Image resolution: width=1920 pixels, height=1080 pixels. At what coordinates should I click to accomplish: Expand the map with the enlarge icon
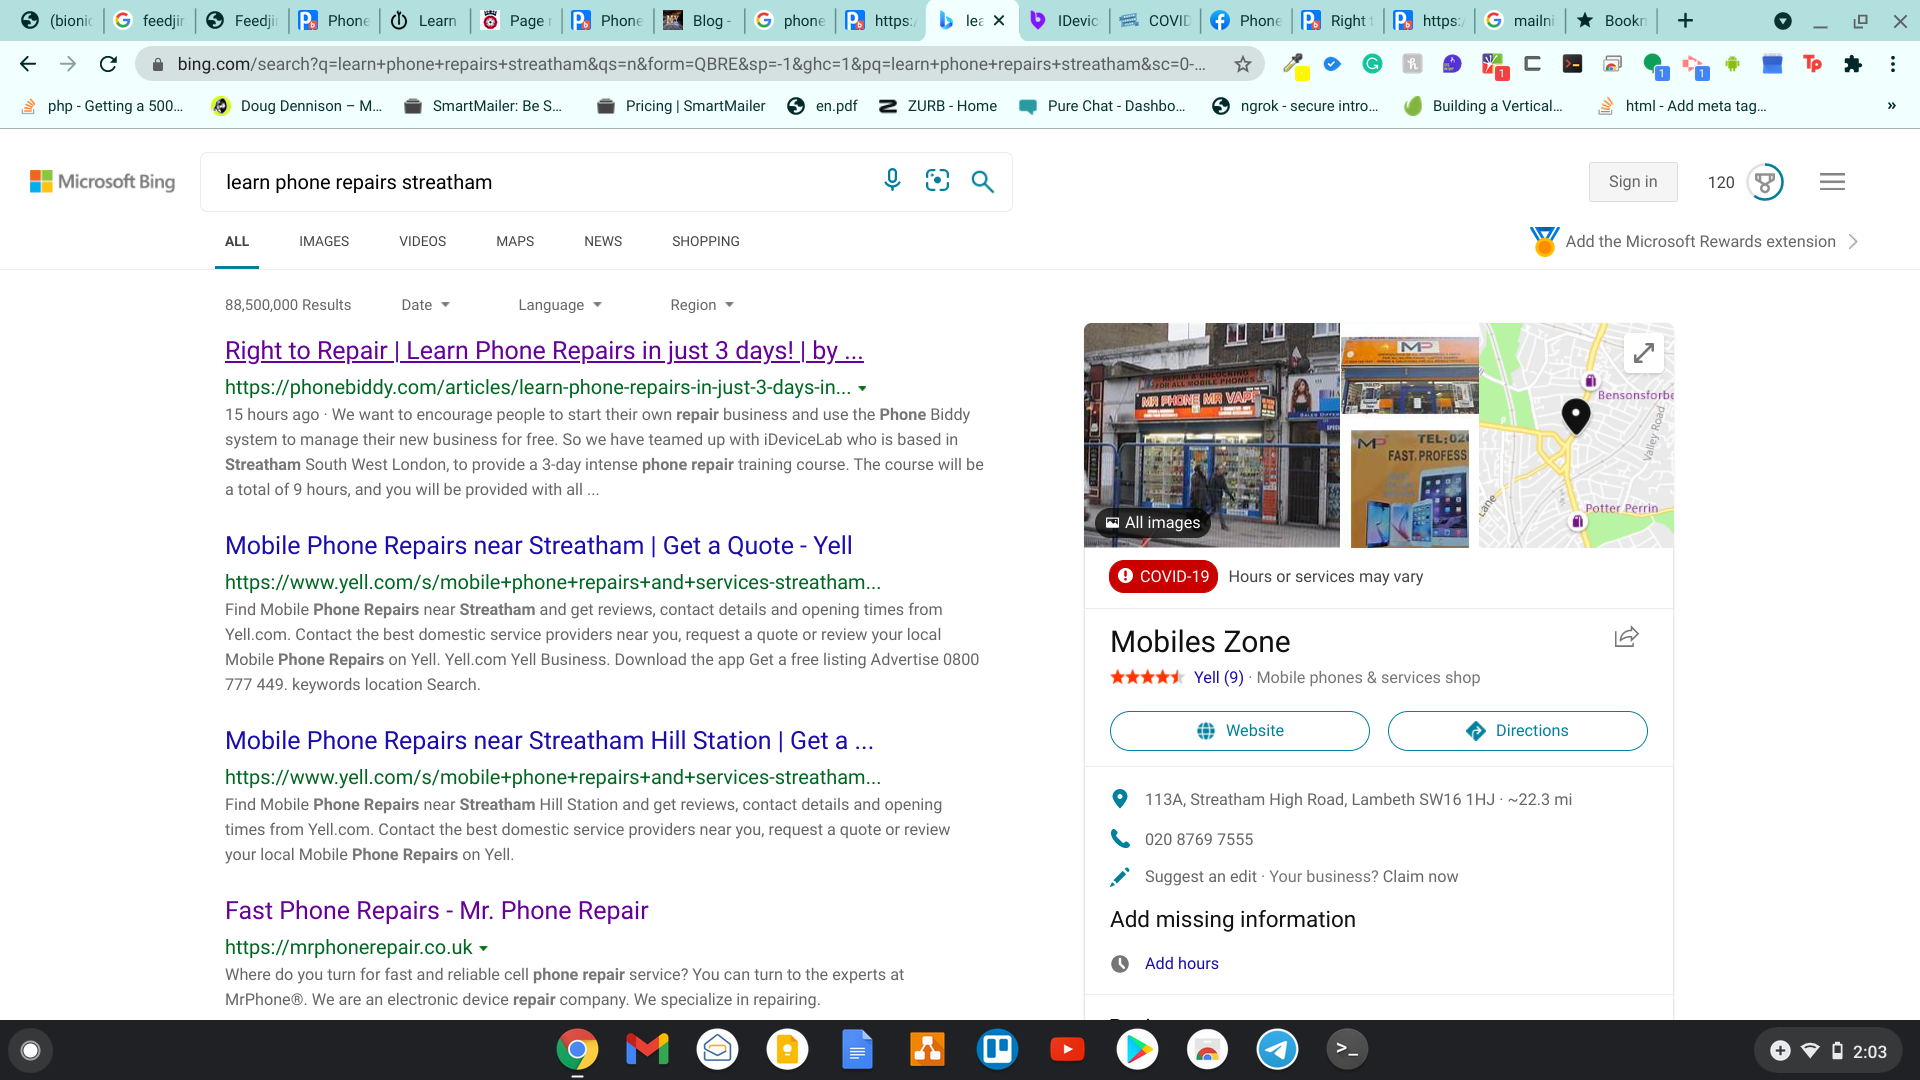[1643, 353]
